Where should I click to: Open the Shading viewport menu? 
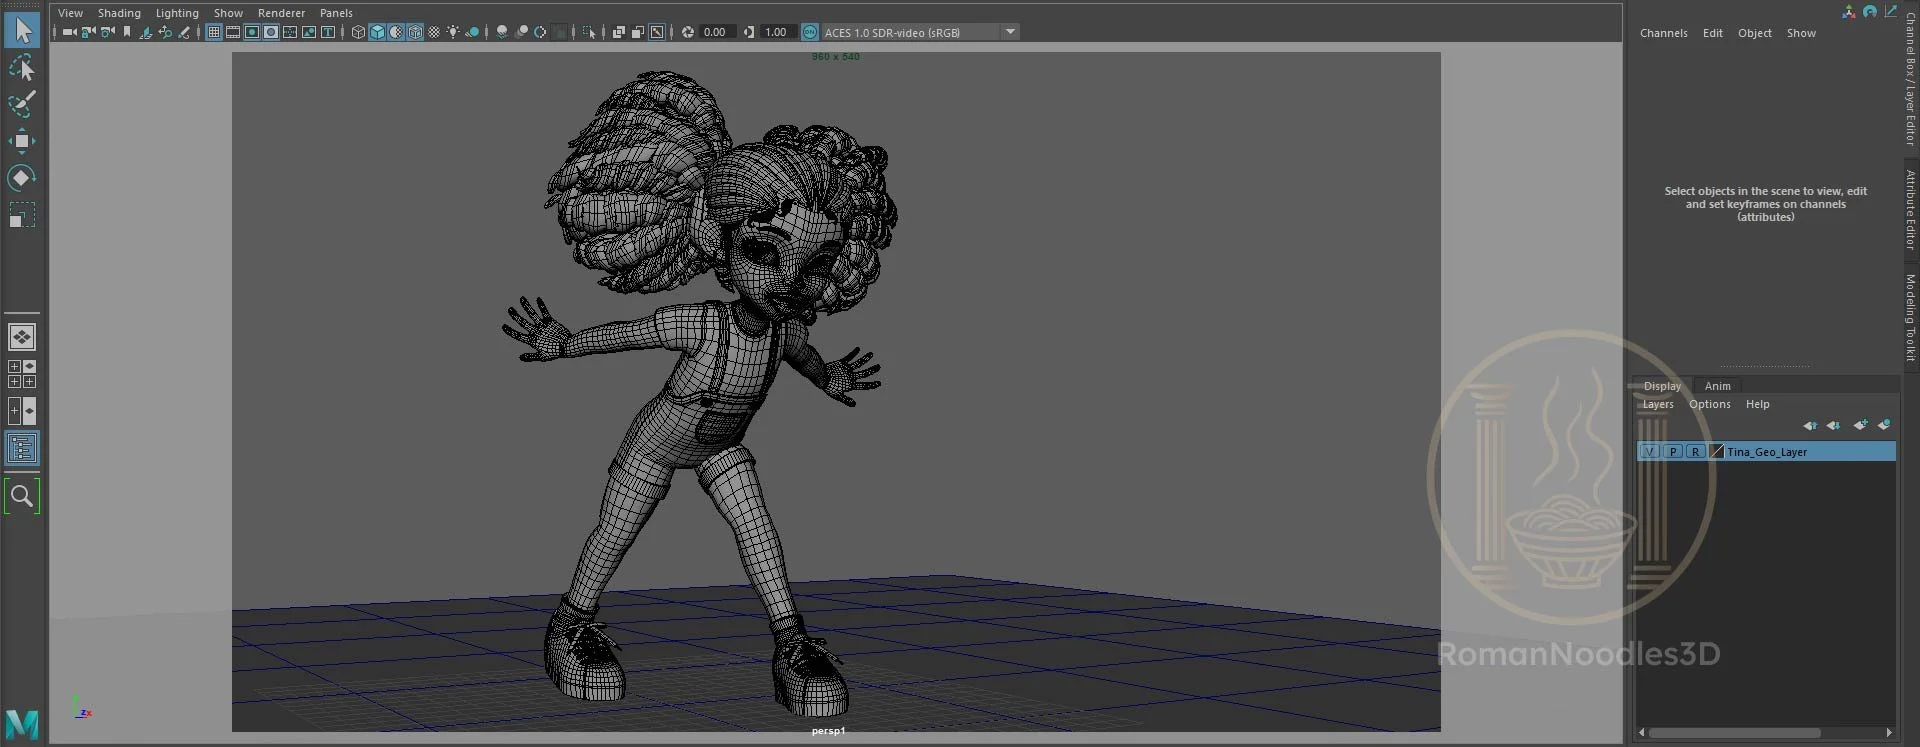[119, 13]
